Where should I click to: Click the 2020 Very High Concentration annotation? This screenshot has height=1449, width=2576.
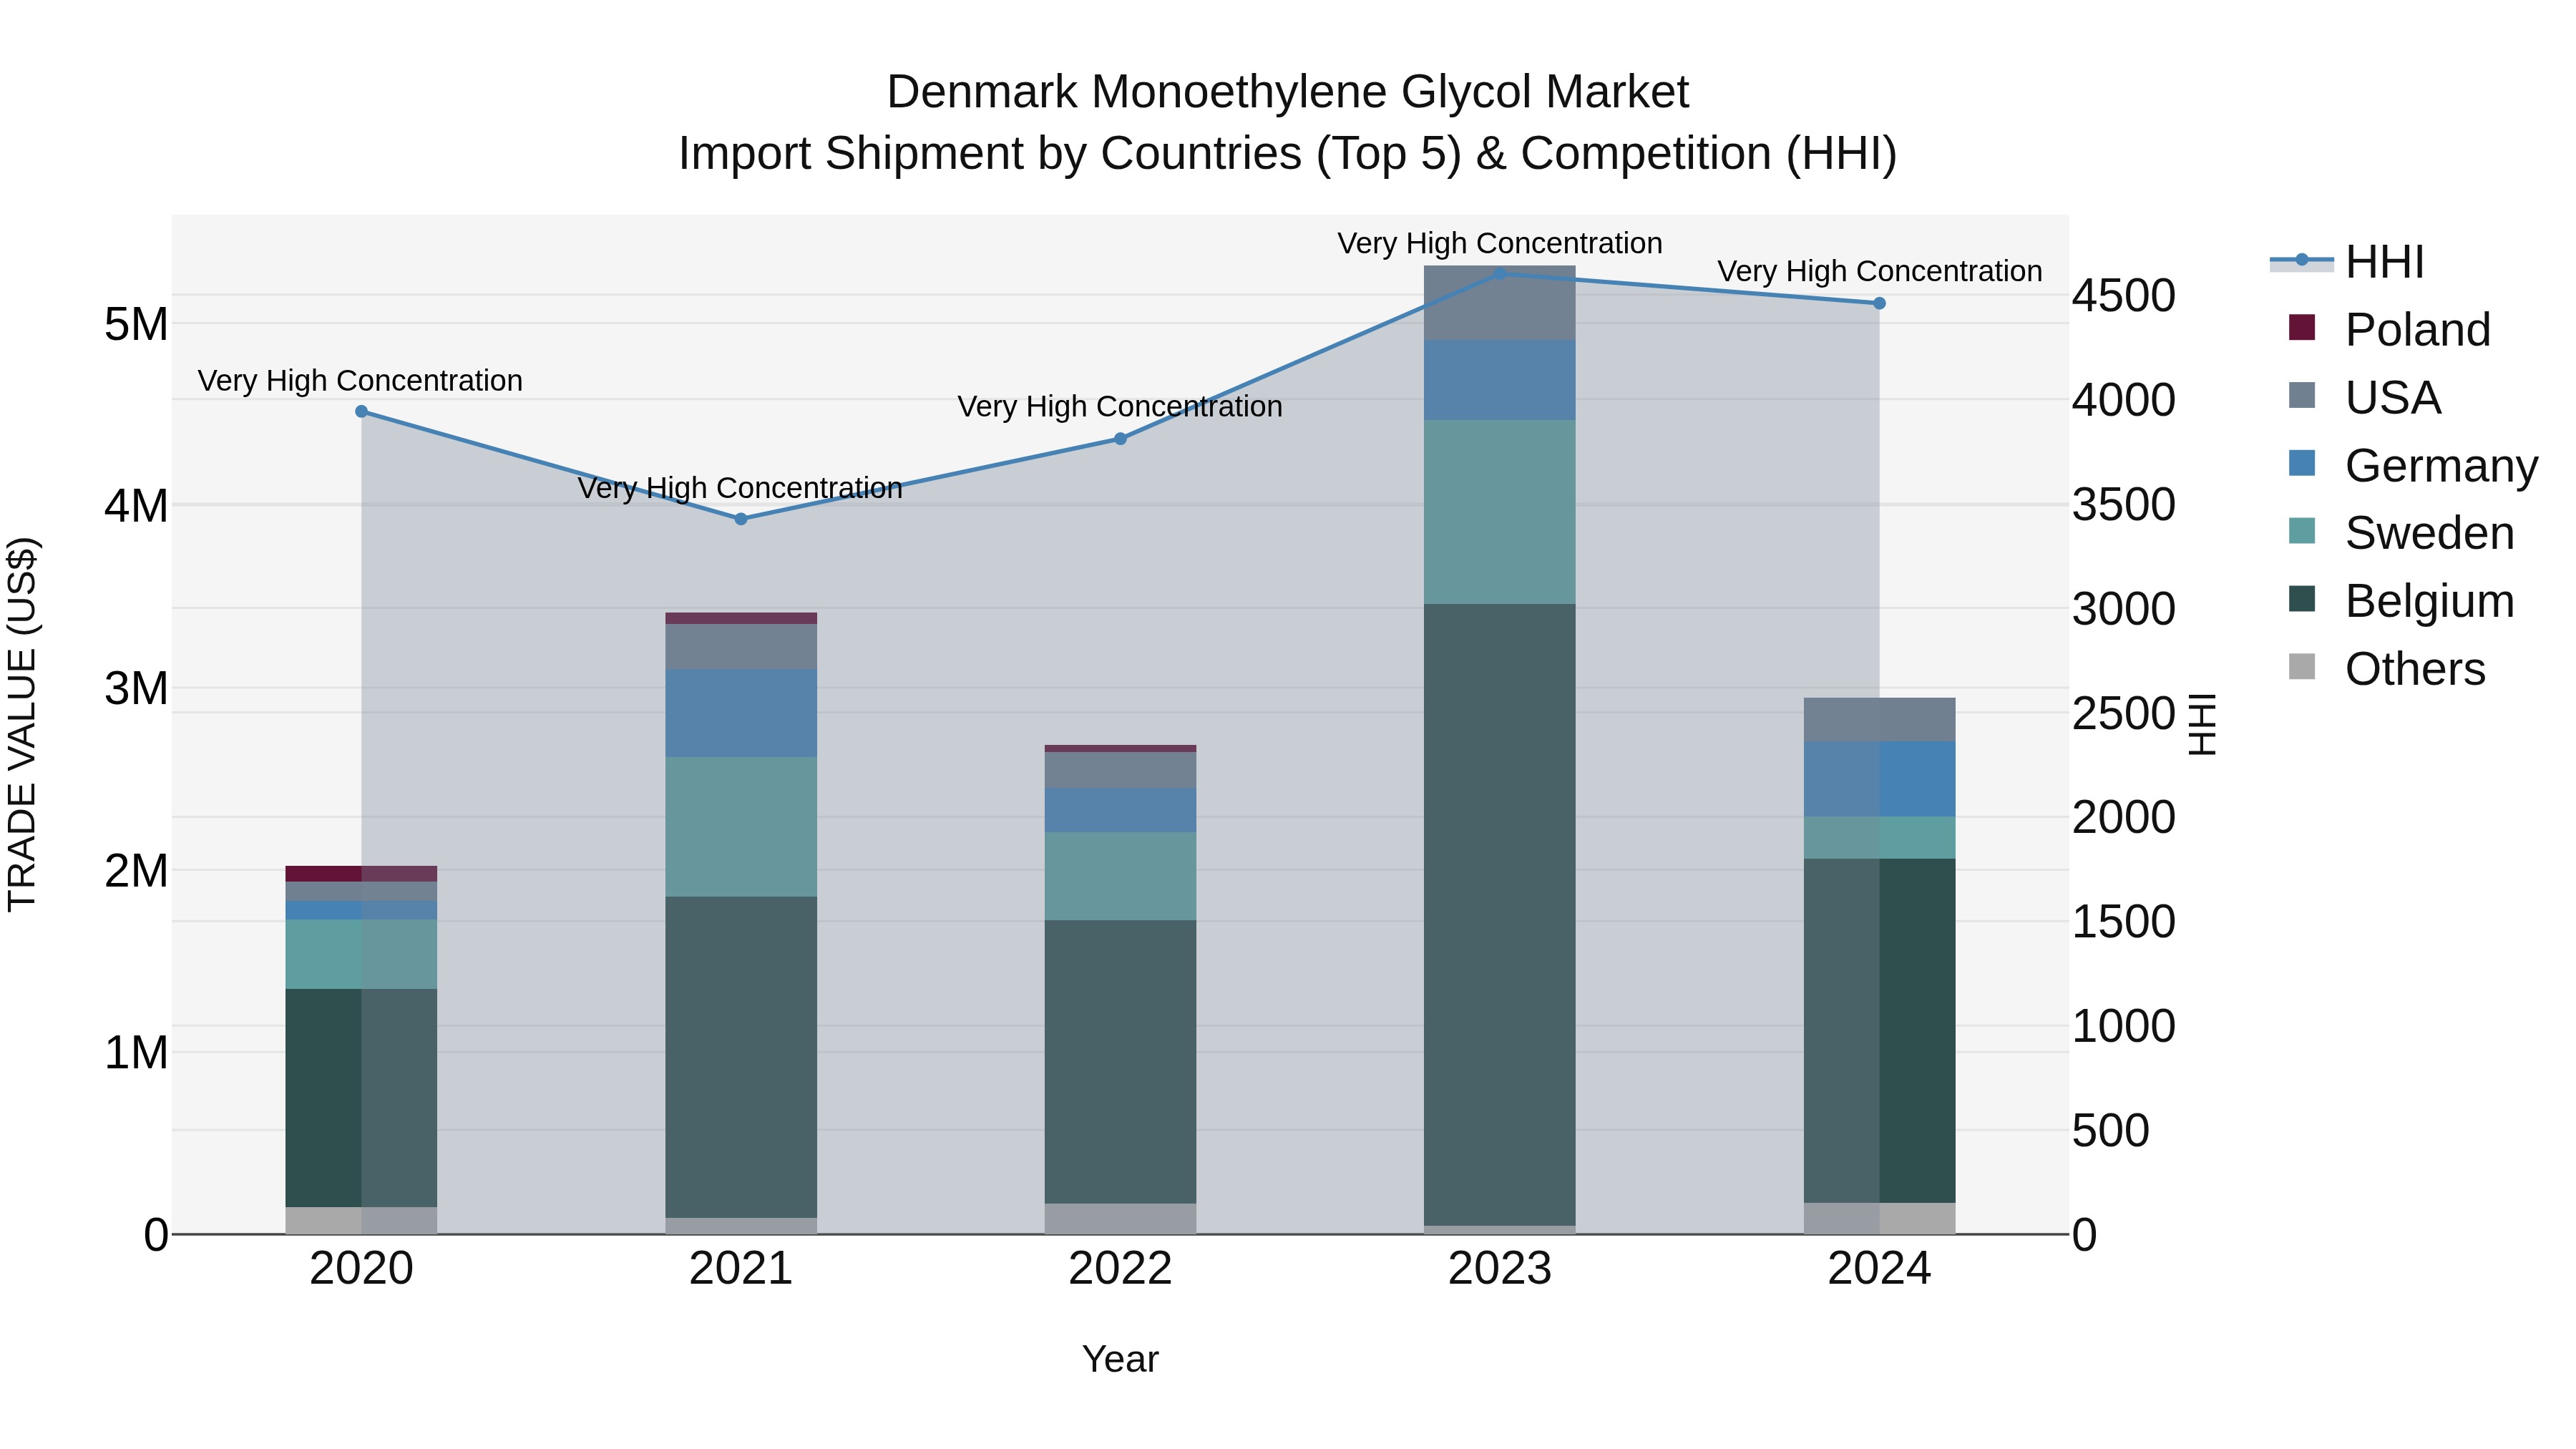pyautogui.click(x=360, y=381)
